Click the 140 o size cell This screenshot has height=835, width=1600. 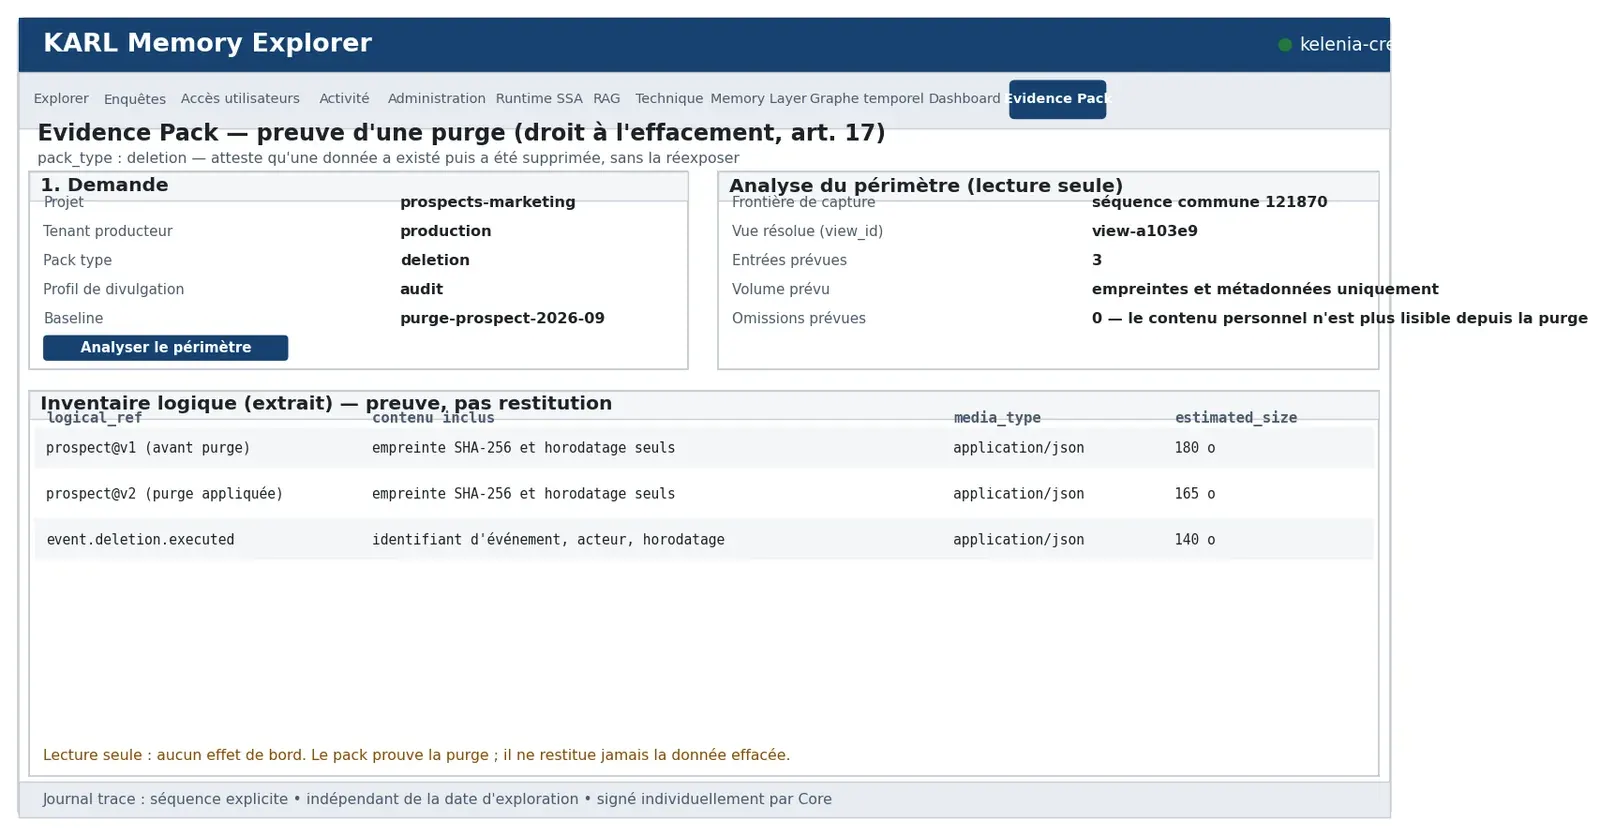1195,540
